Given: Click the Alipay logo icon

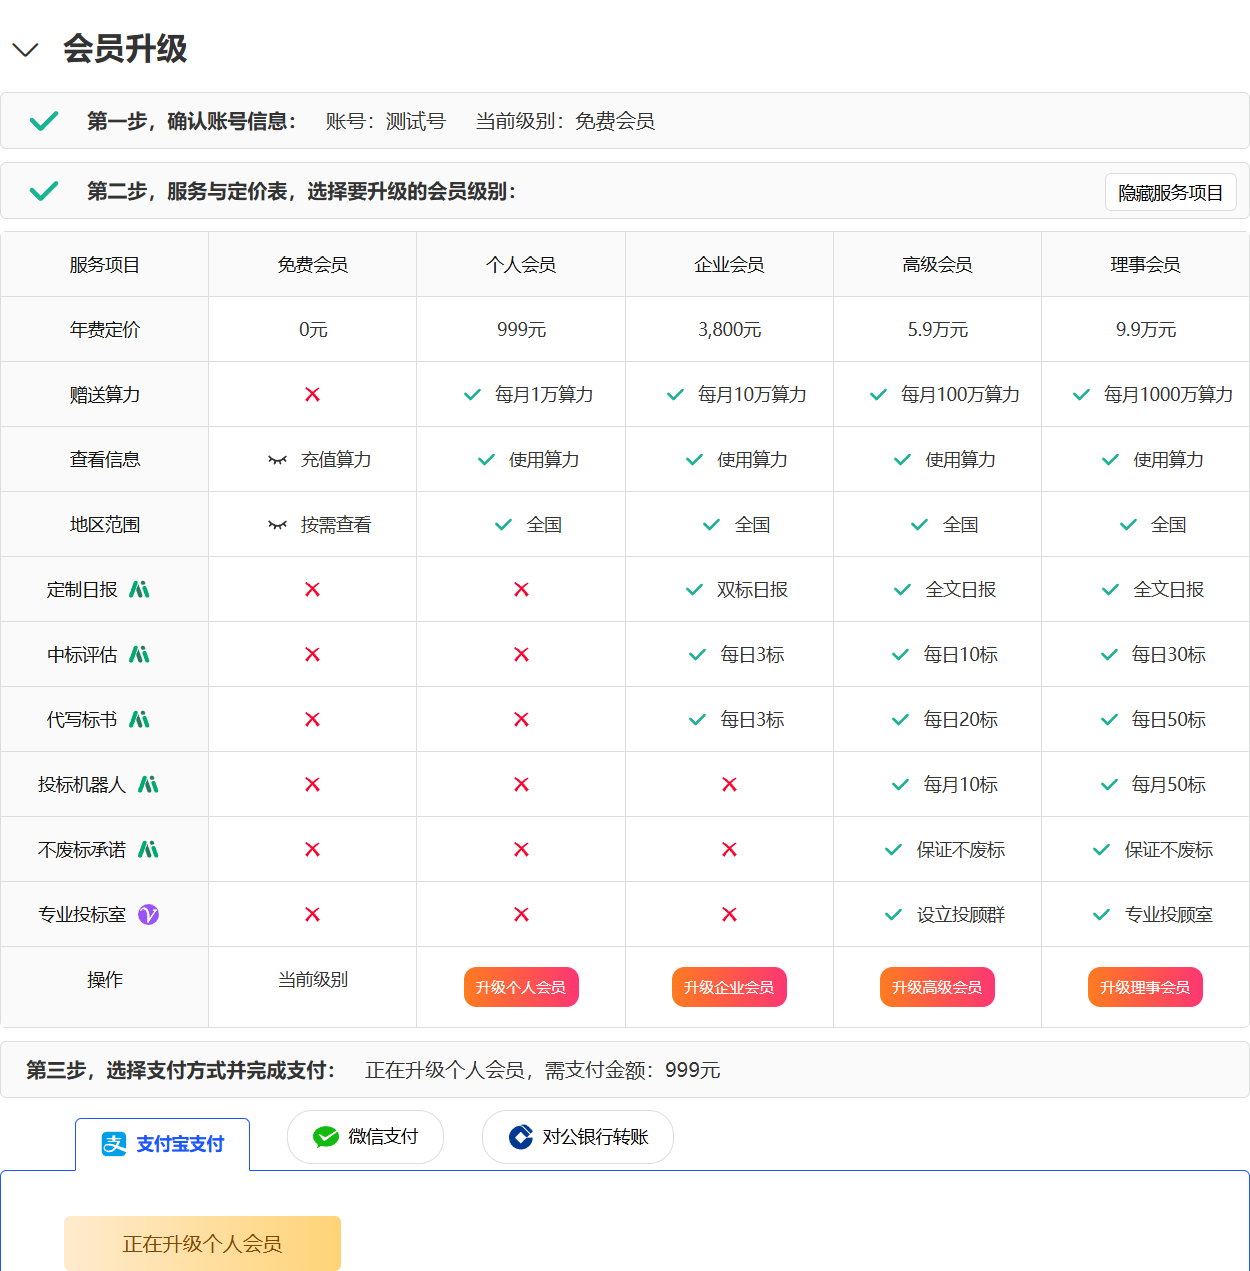Looking at the screenshot, I should tap(114, 1144).
